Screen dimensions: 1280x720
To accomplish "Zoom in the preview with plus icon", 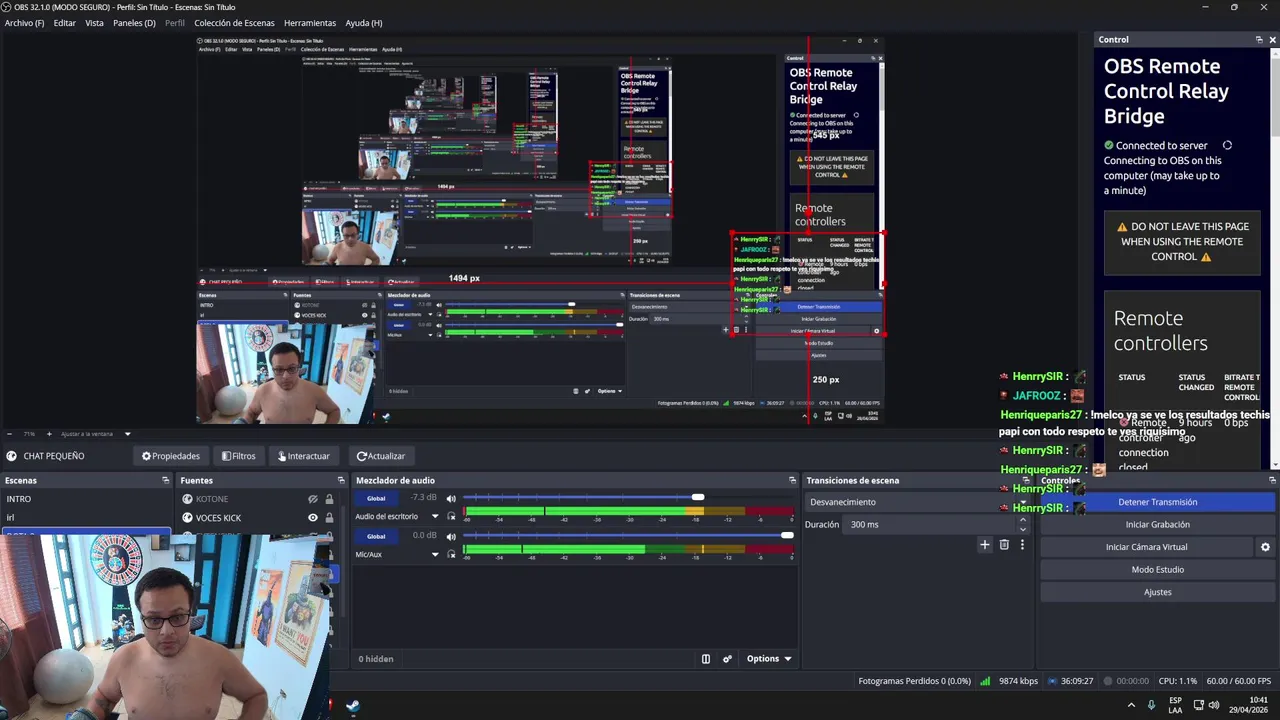I will [49, 434].
